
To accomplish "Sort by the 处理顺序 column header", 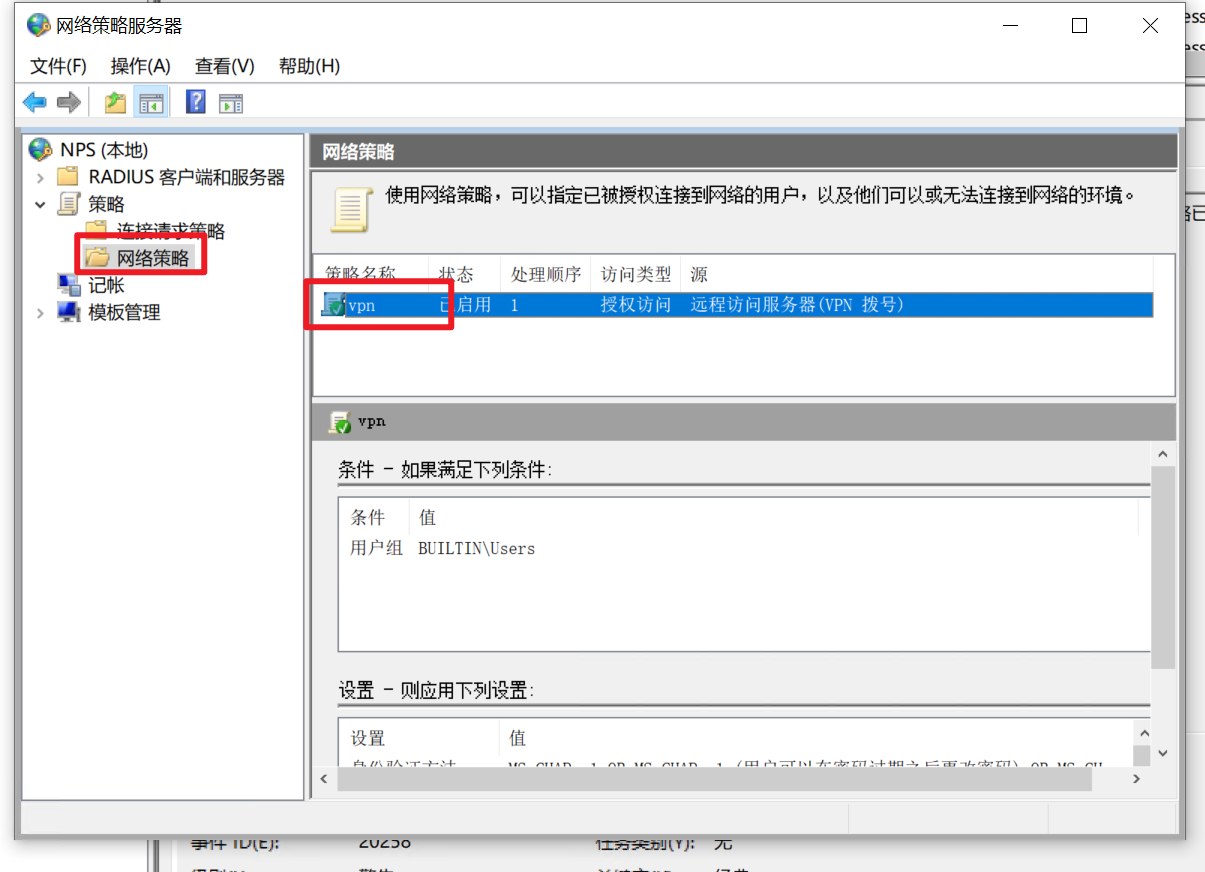I will tap(545, 275).
